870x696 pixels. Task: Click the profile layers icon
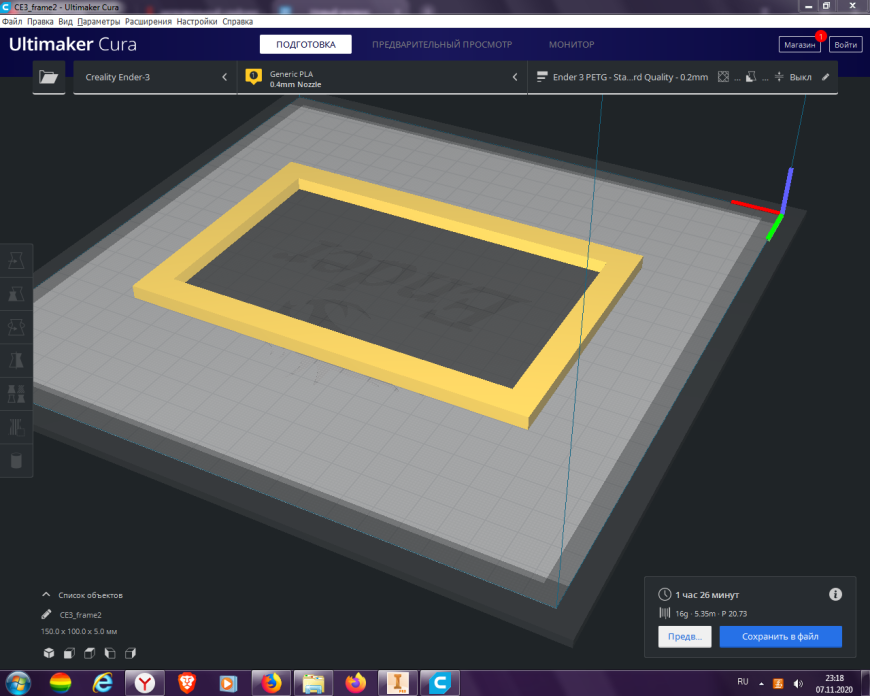tap(542, 77)
